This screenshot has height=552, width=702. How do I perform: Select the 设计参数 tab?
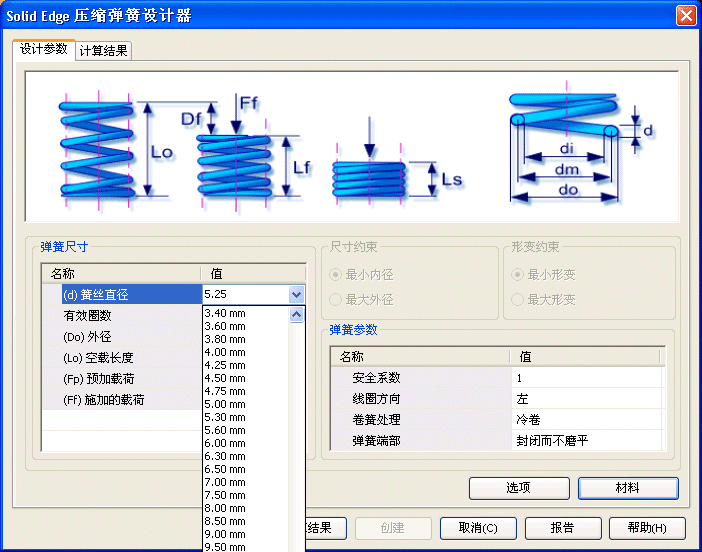44,49
